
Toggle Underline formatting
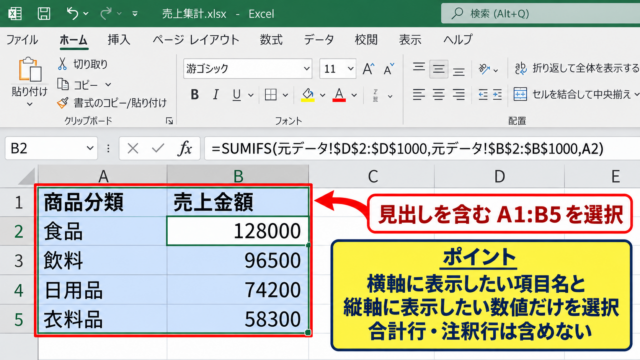236,95
